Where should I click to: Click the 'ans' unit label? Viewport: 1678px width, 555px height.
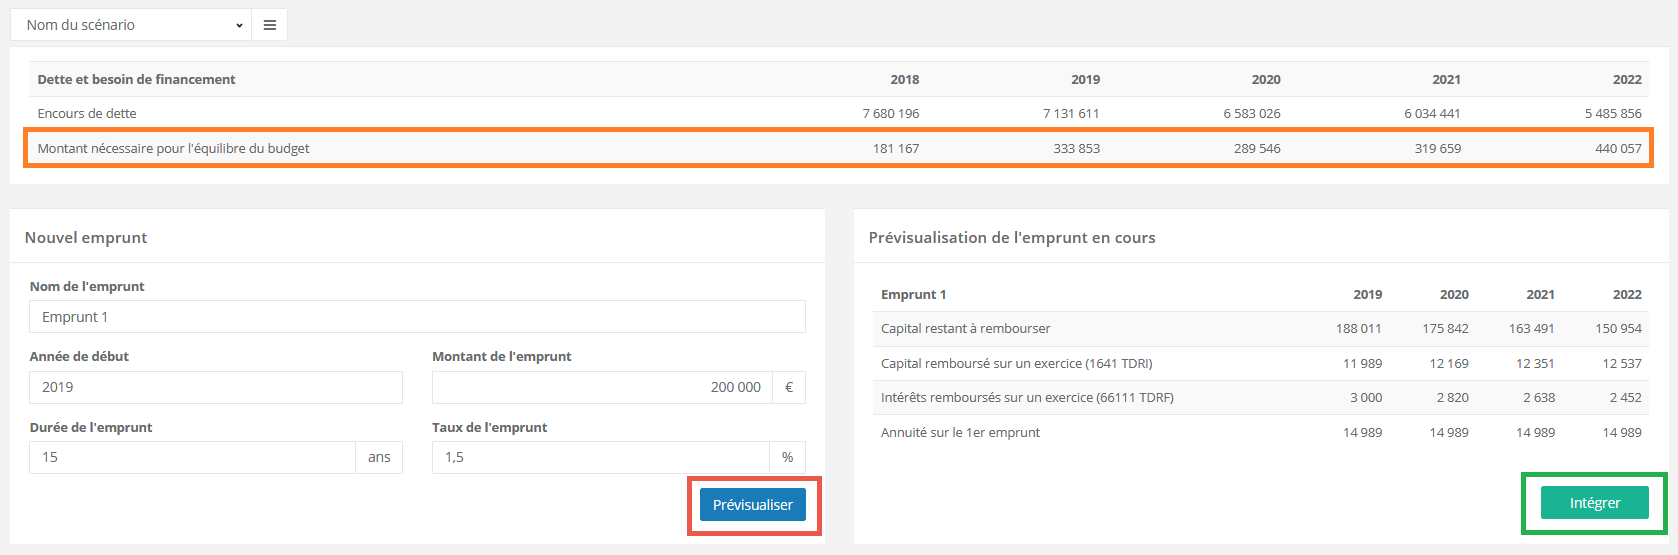pyautogui.click(x=379, y=457)
